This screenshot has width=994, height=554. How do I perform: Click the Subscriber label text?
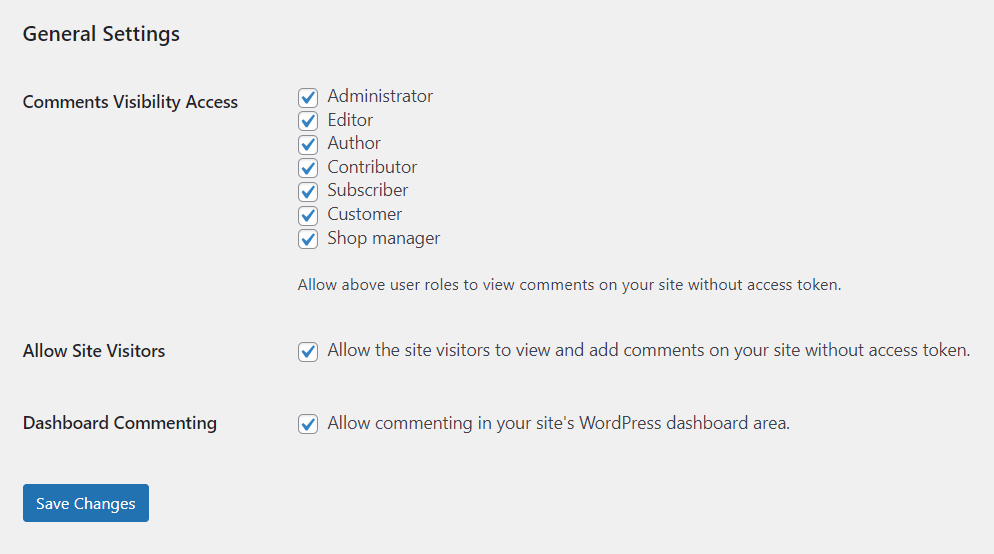click(368, 190)
